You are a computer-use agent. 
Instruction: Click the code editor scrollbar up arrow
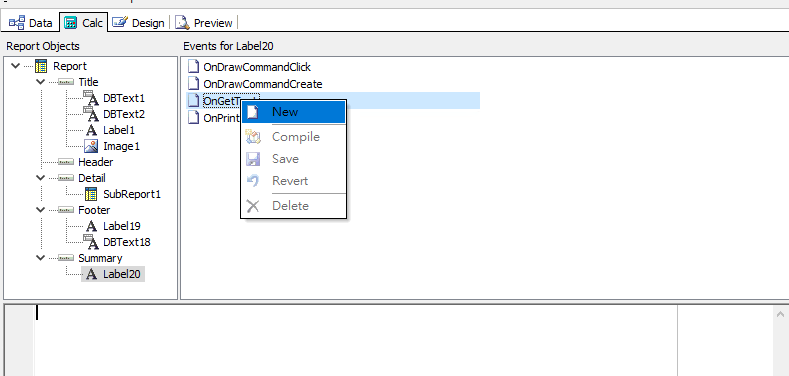coord(780,315)
